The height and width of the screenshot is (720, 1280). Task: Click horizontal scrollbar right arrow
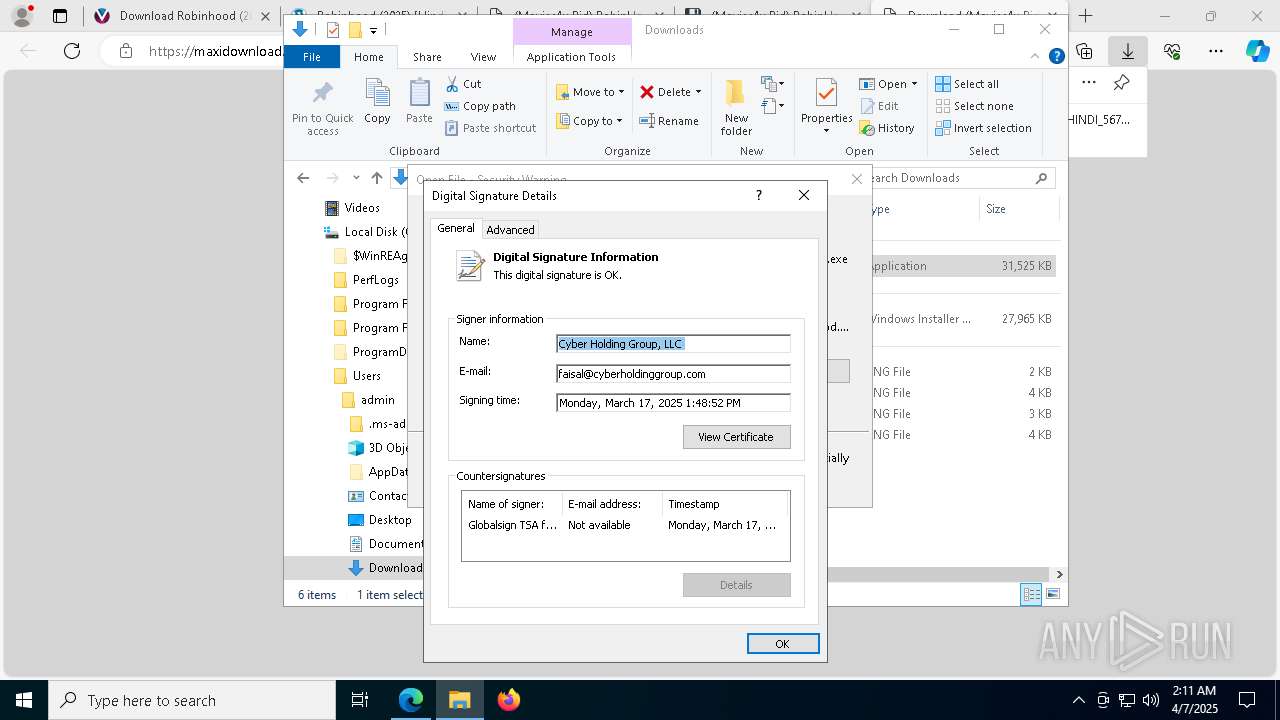click(x=1059, y=574)
